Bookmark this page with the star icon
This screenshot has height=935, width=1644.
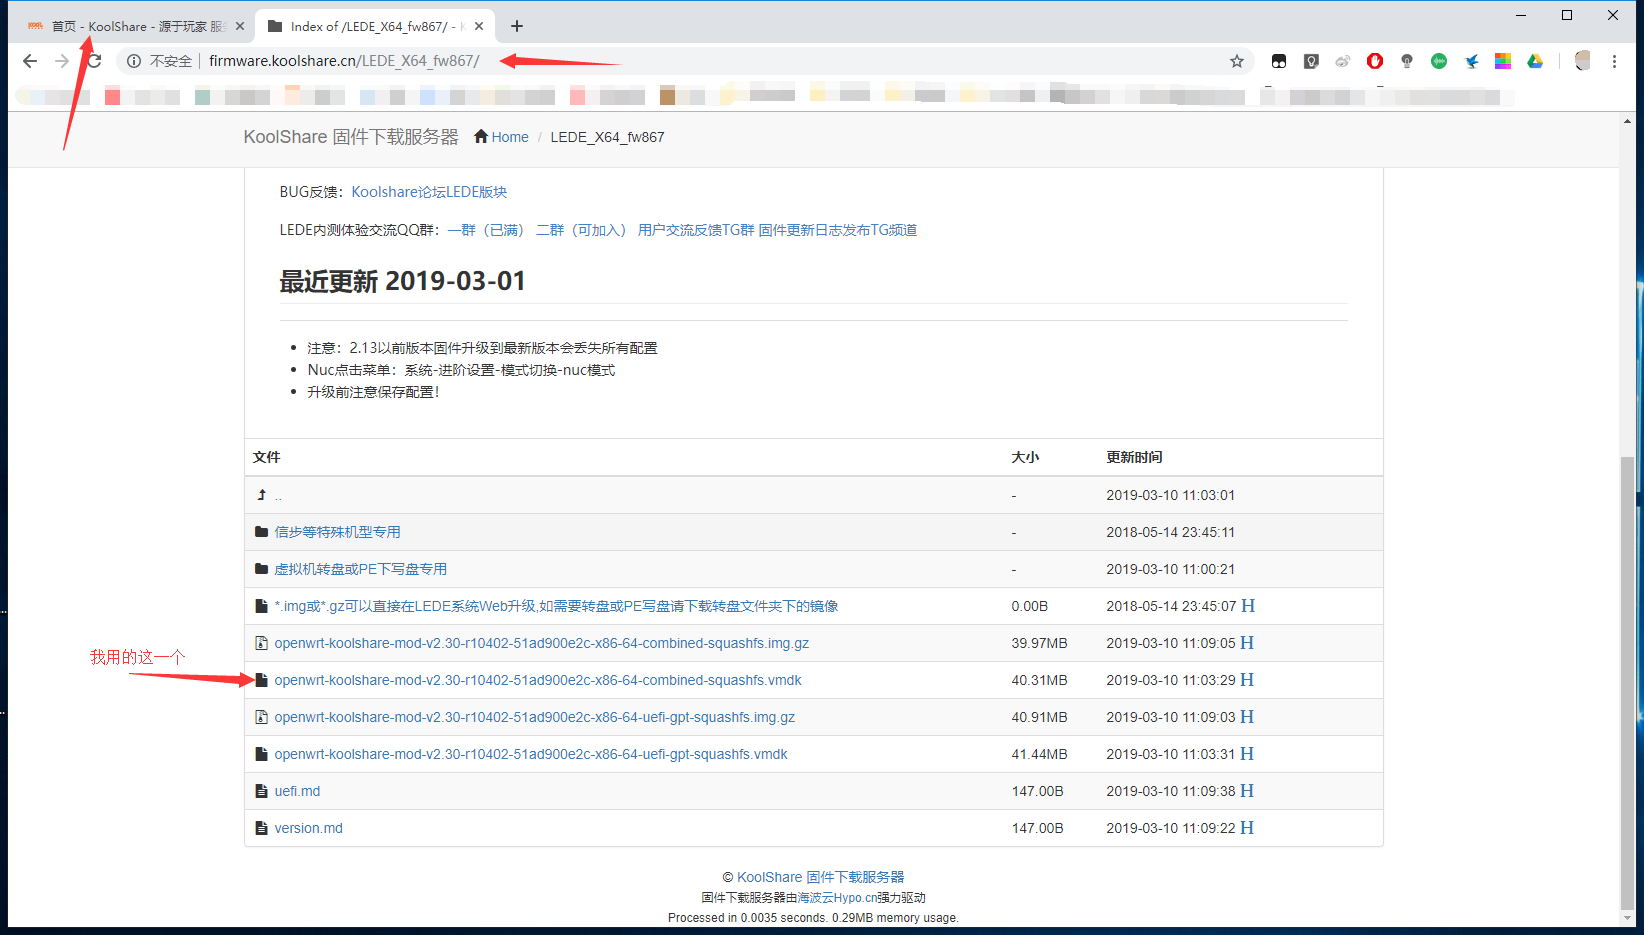[1237, 61]
